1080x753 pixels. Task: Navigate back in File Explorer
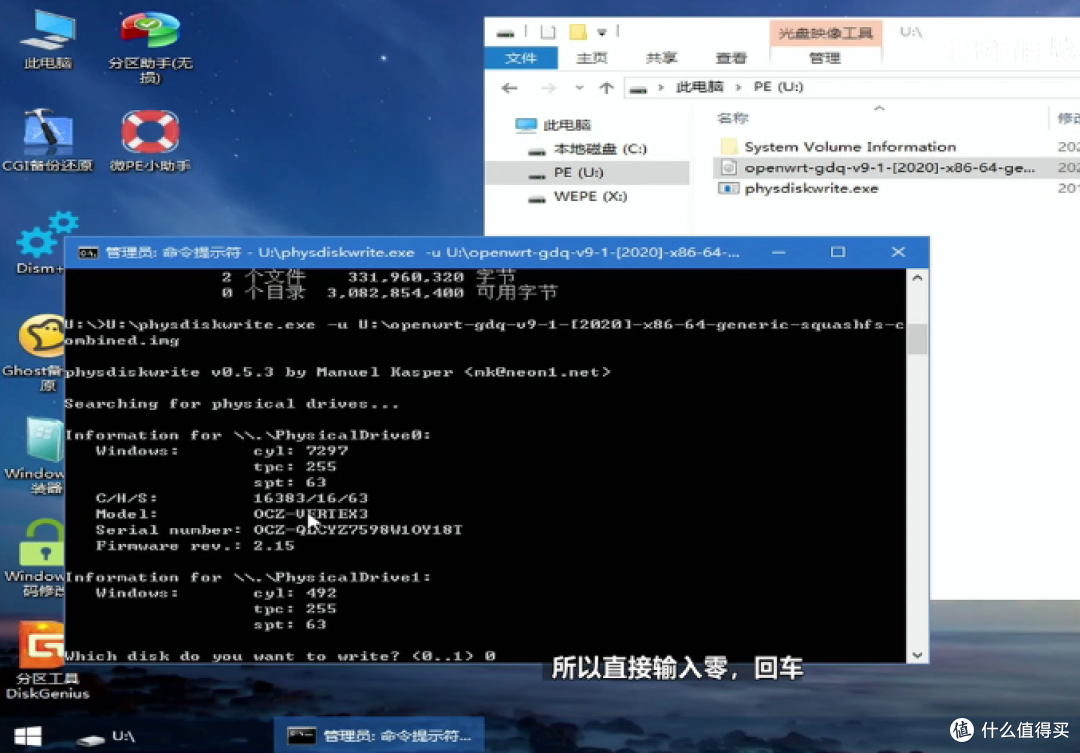509,88
